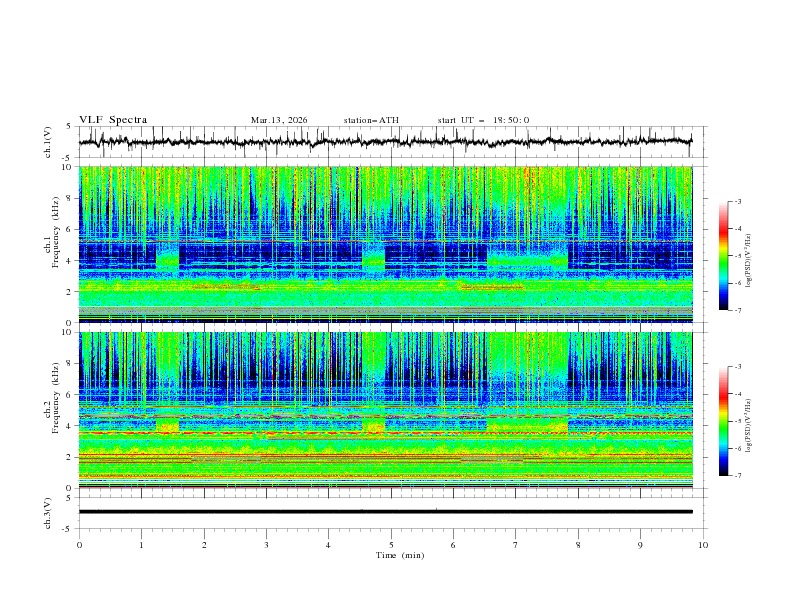Click time axis tick label "7"
Viewport: 792px width, 612px height.
(516, 545)
